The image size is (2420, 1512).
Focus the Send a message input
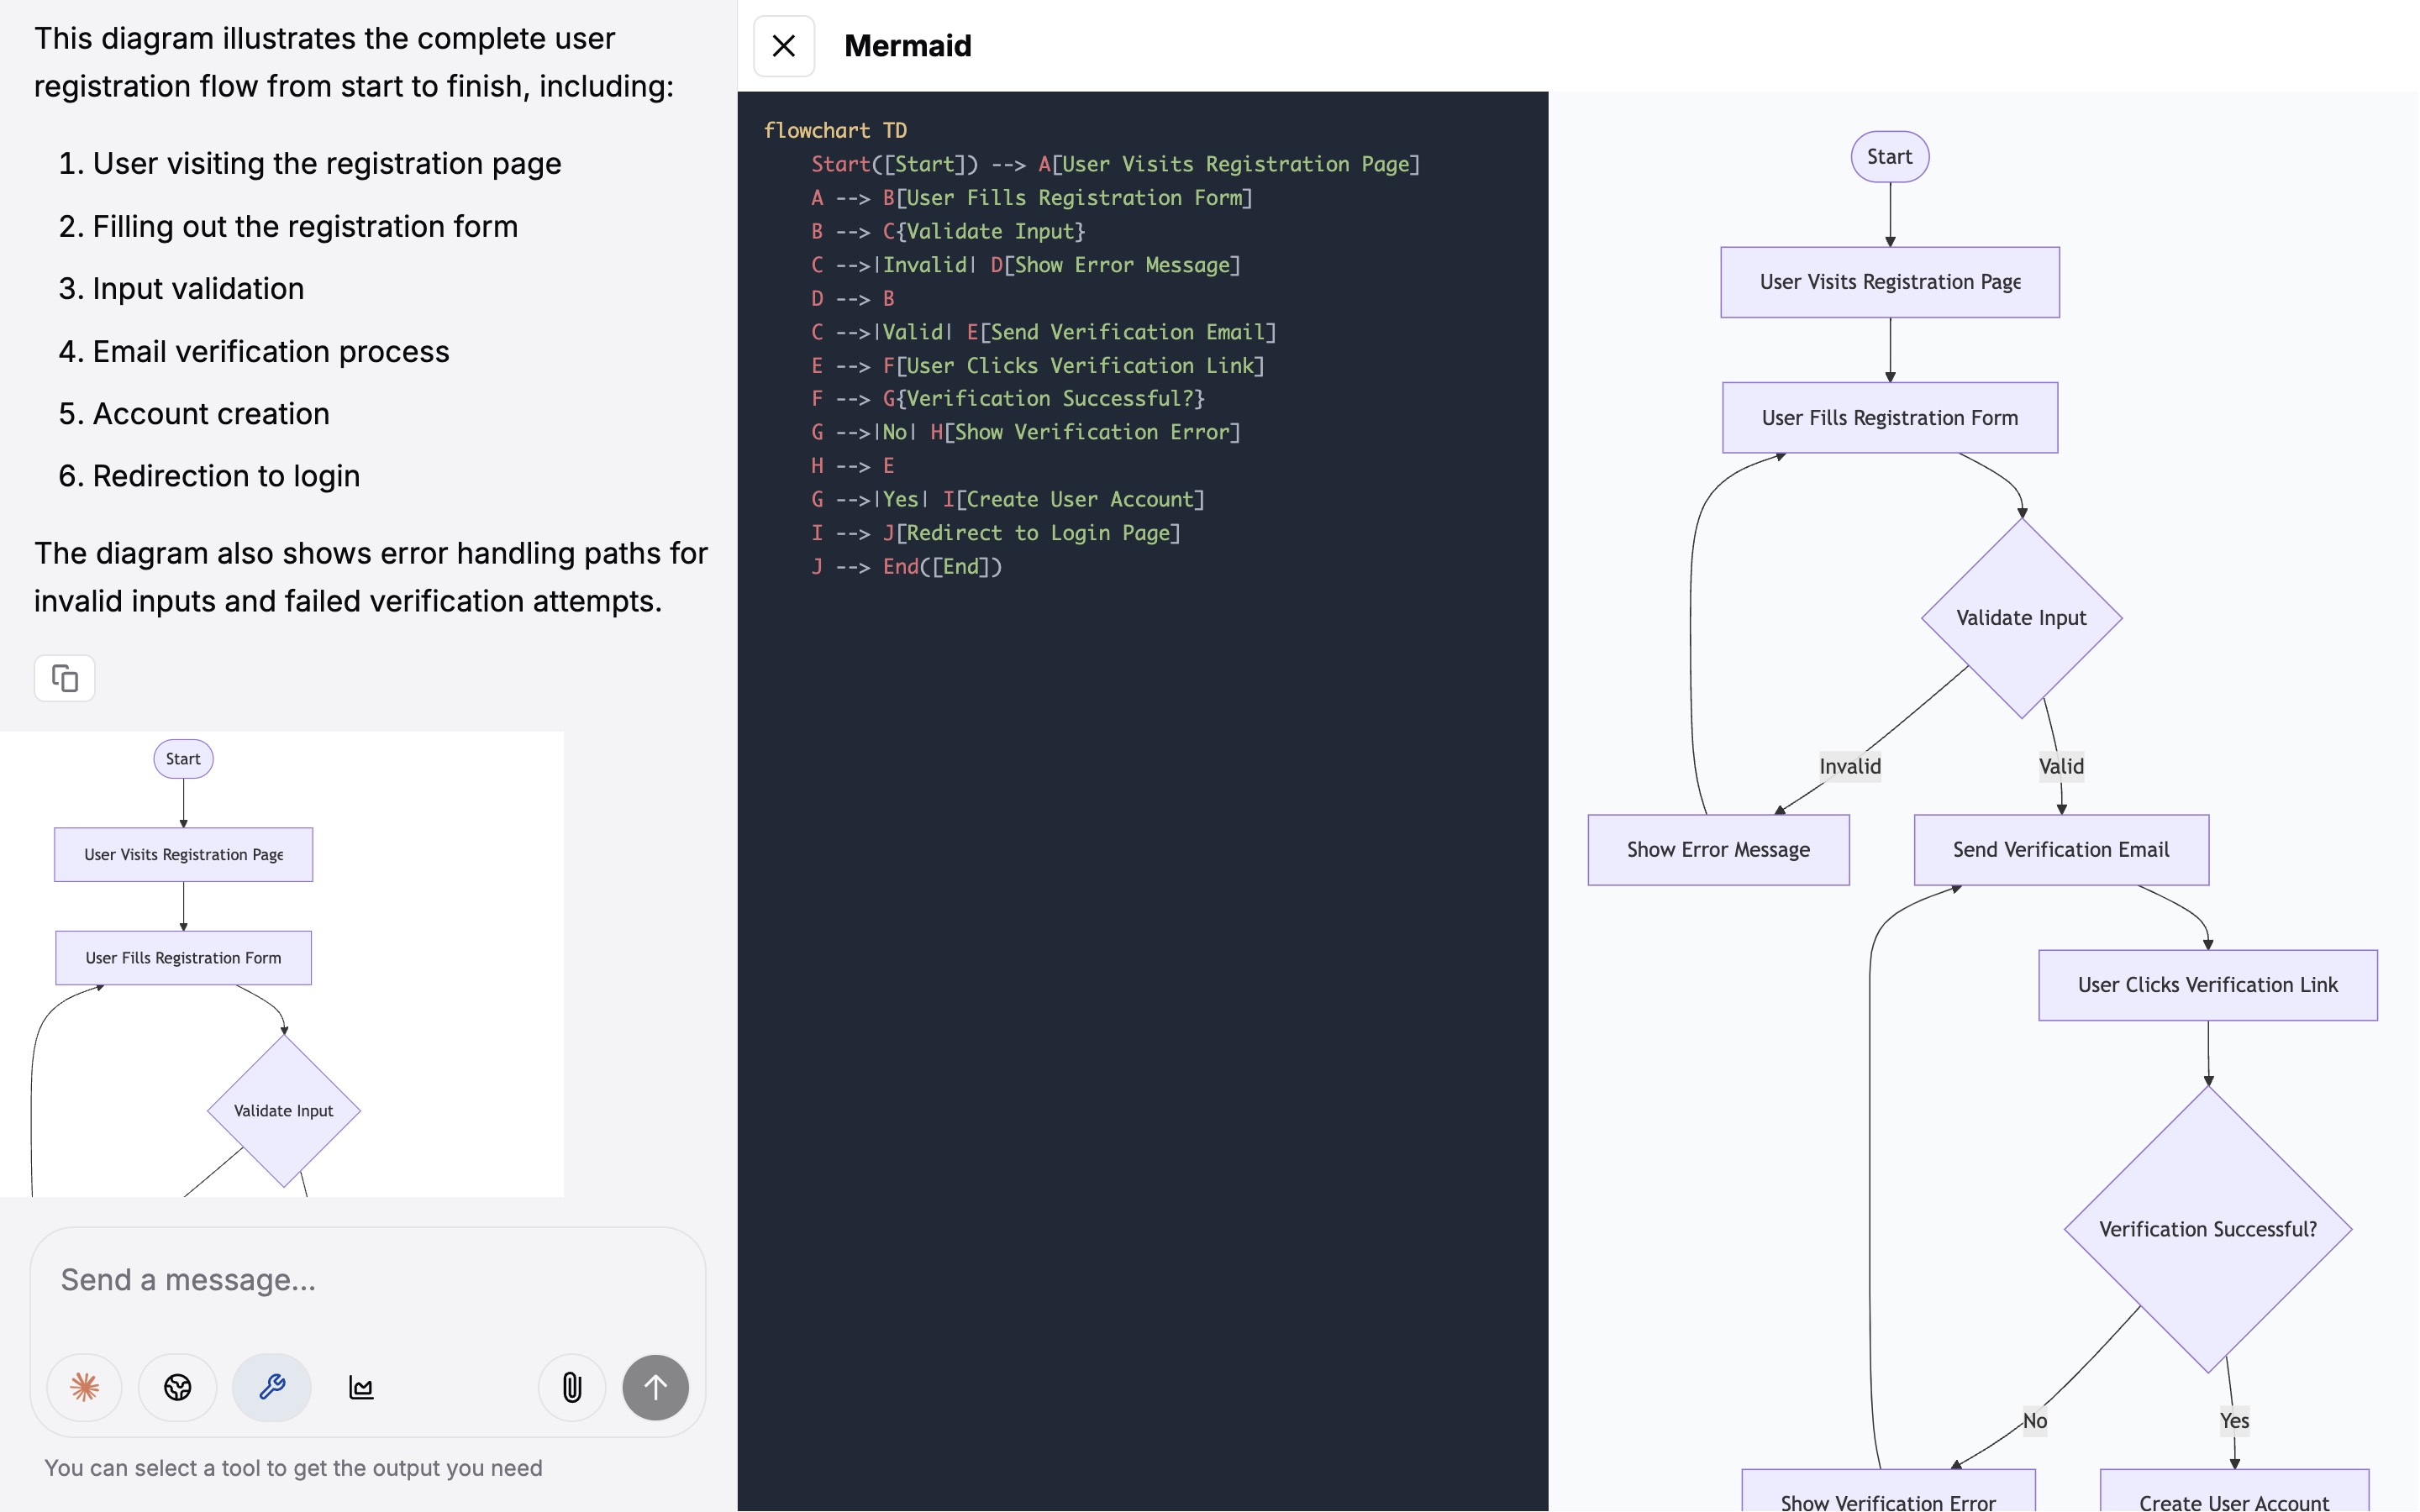[x=368, y=1280]
